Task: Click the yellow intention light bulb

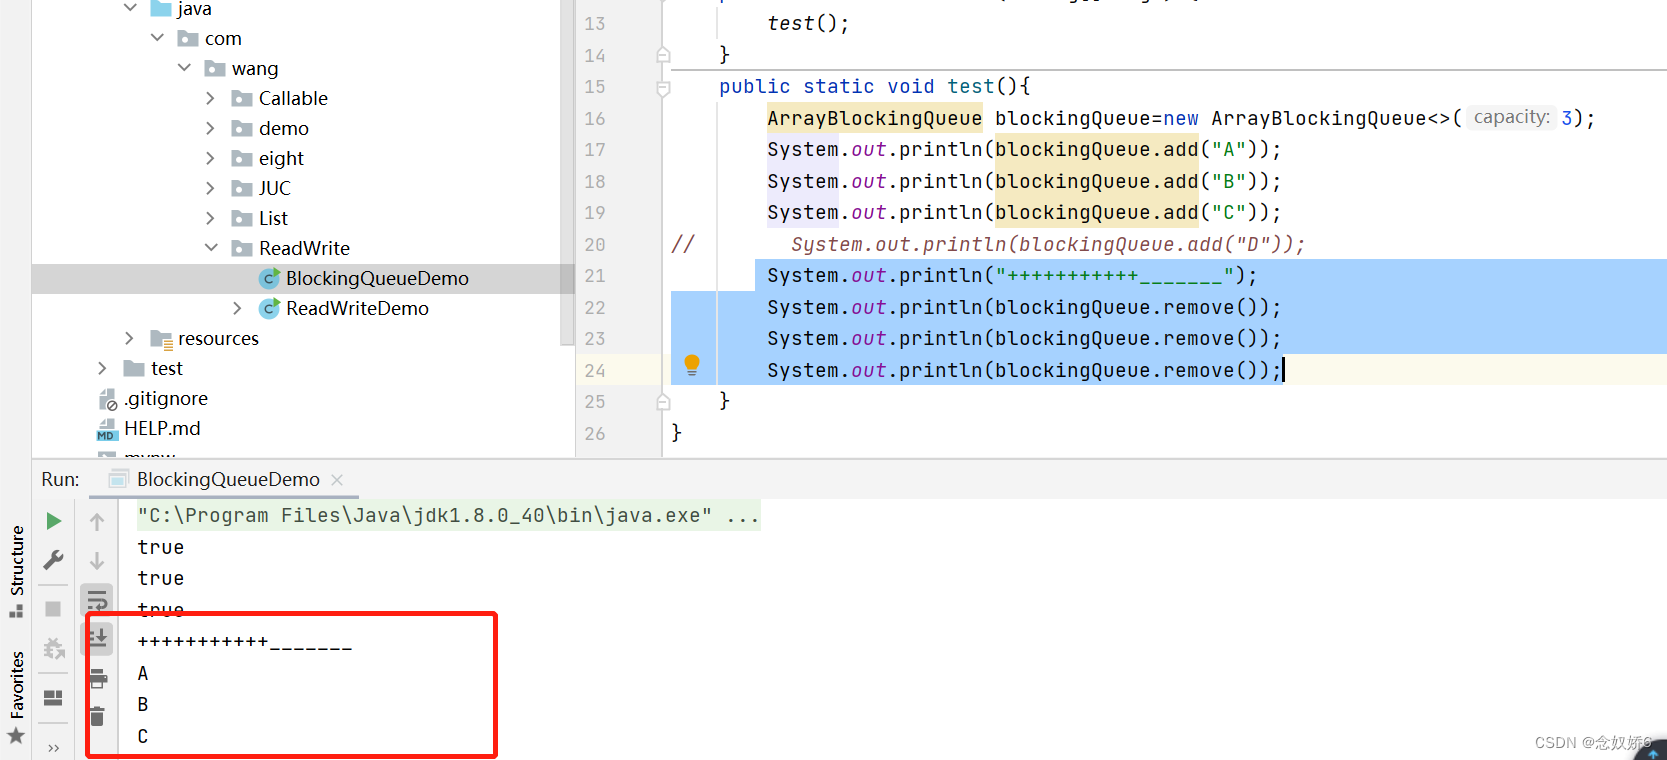Action: click(x=692, y=365)
